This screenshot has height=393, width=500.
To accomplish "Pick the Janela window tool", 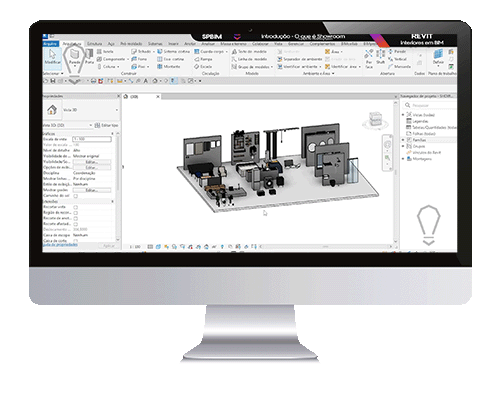I will (x=105, y=52).
